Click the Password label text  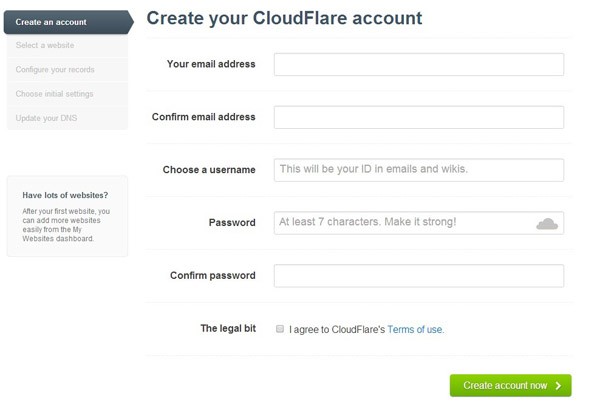(232, 222)
